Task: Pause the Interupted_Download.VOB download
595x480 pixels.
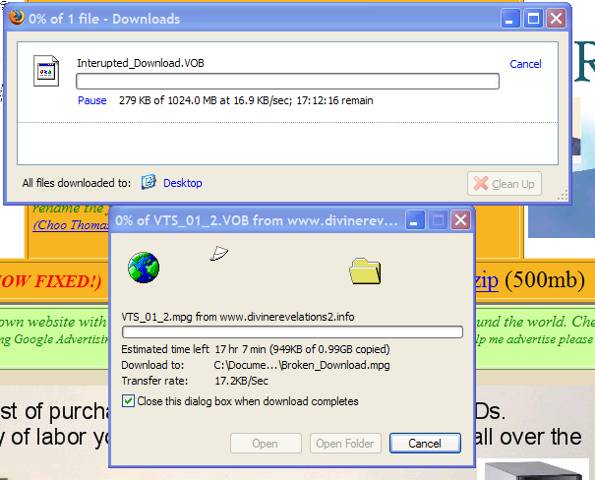Action: (x=92, y=100)
